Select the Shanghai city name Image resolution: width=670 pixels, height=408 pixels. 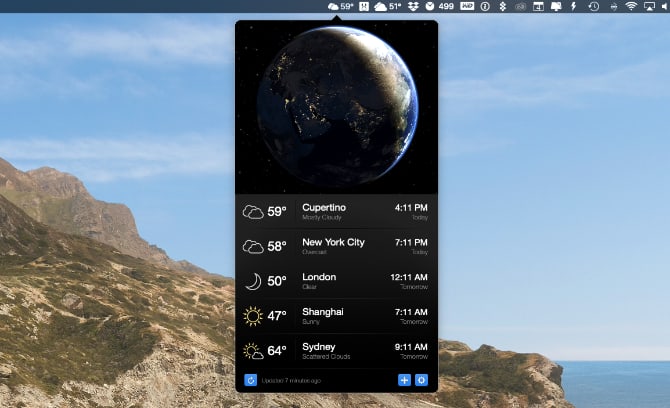coord(323,312)
